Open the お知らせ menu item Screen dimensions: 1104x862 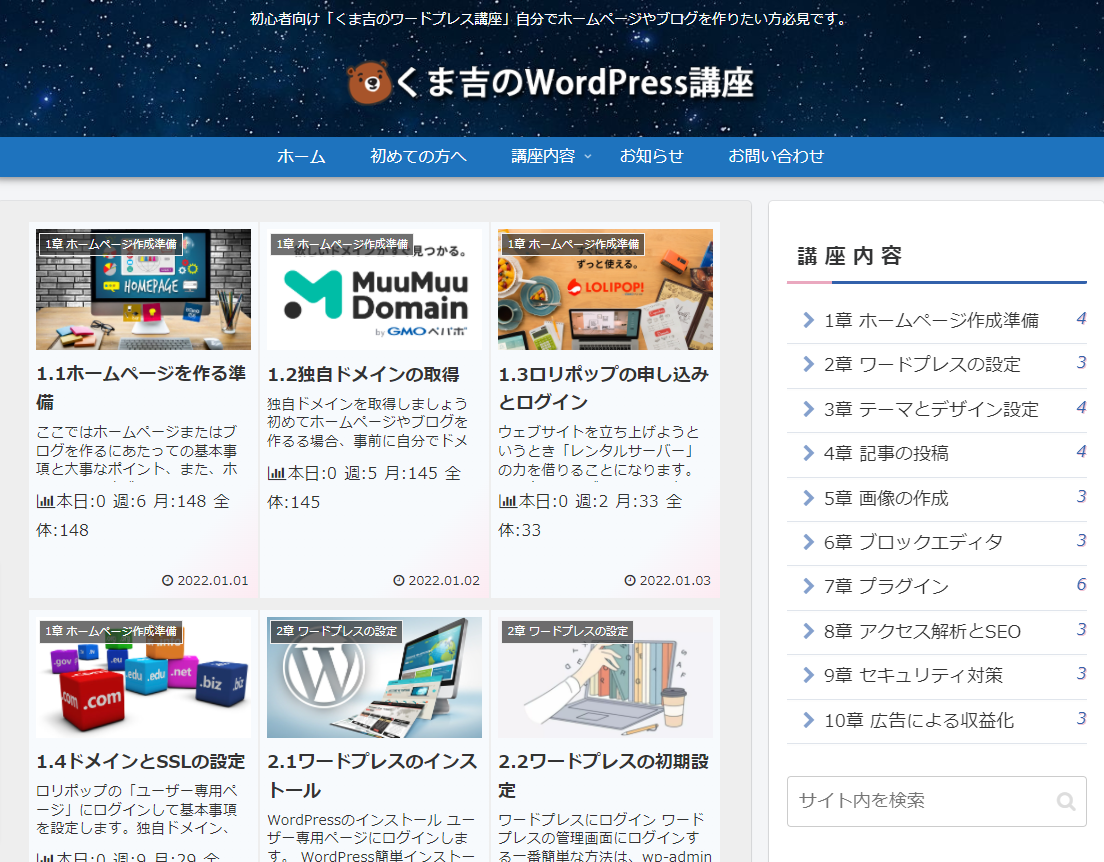tap(651, 156)
